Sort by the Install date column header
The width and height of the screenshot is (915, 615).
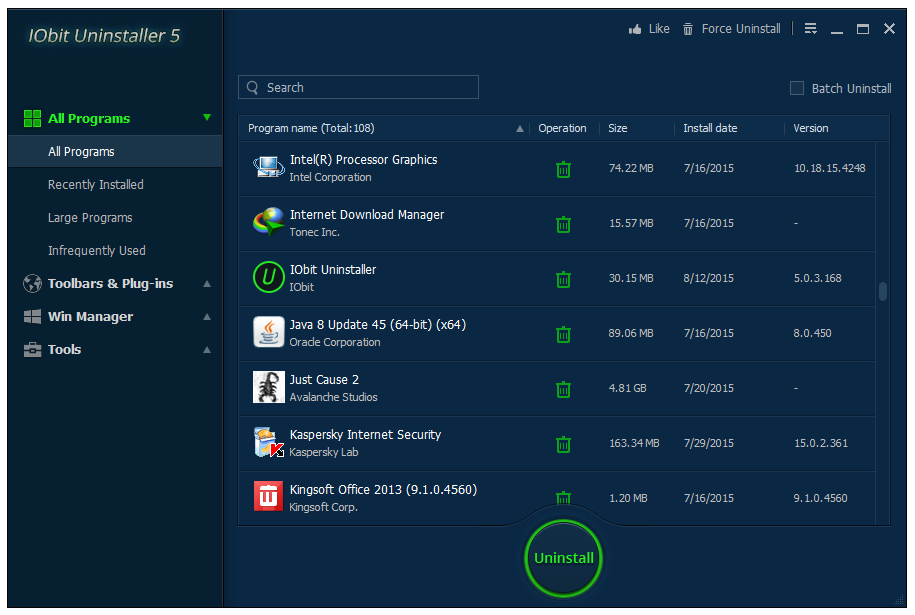pyautogui.click(x=710, y=128)
